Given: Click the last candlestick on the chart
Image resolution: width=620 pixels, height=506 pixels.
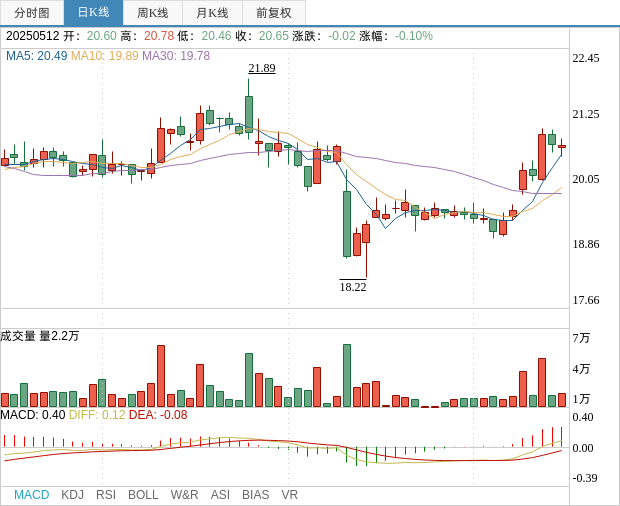Looking at the screenshot, I should (x=561, y=146).
